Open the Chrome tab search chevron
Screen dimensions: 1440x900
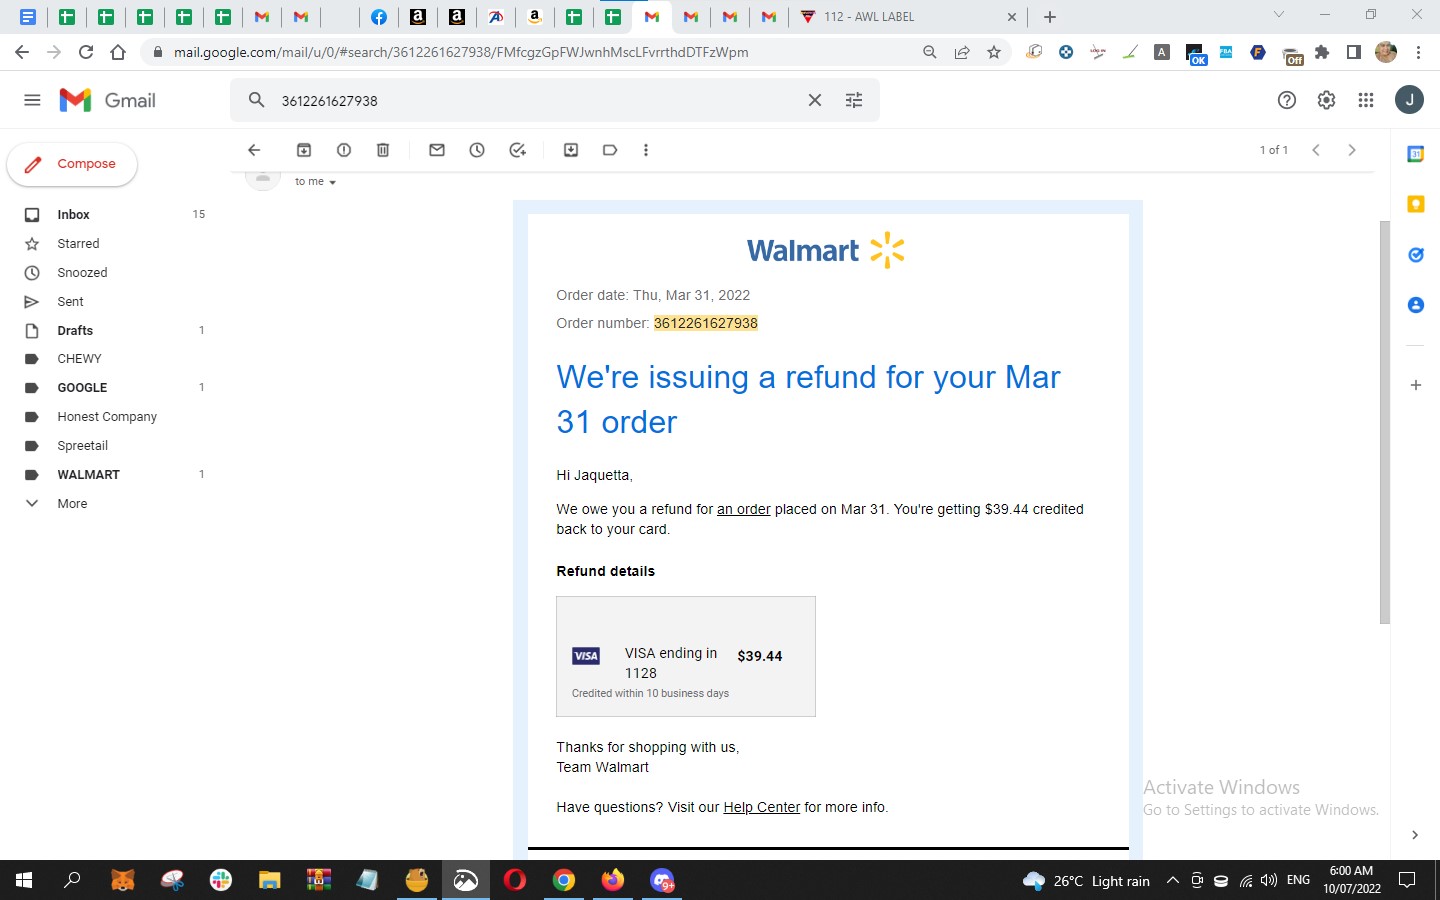[x=1278, y=15]
